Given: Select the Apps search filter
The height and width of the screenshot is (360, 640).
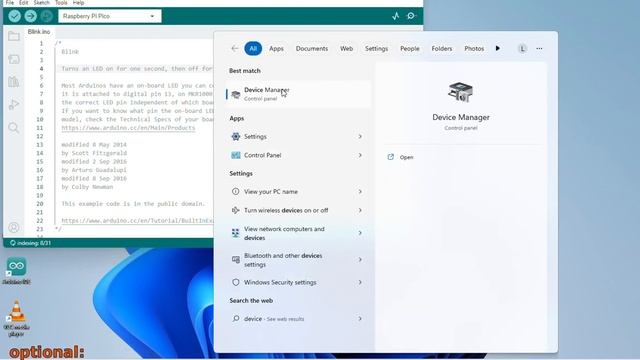Looking at the screenshot, I should [x=276, y=48].
